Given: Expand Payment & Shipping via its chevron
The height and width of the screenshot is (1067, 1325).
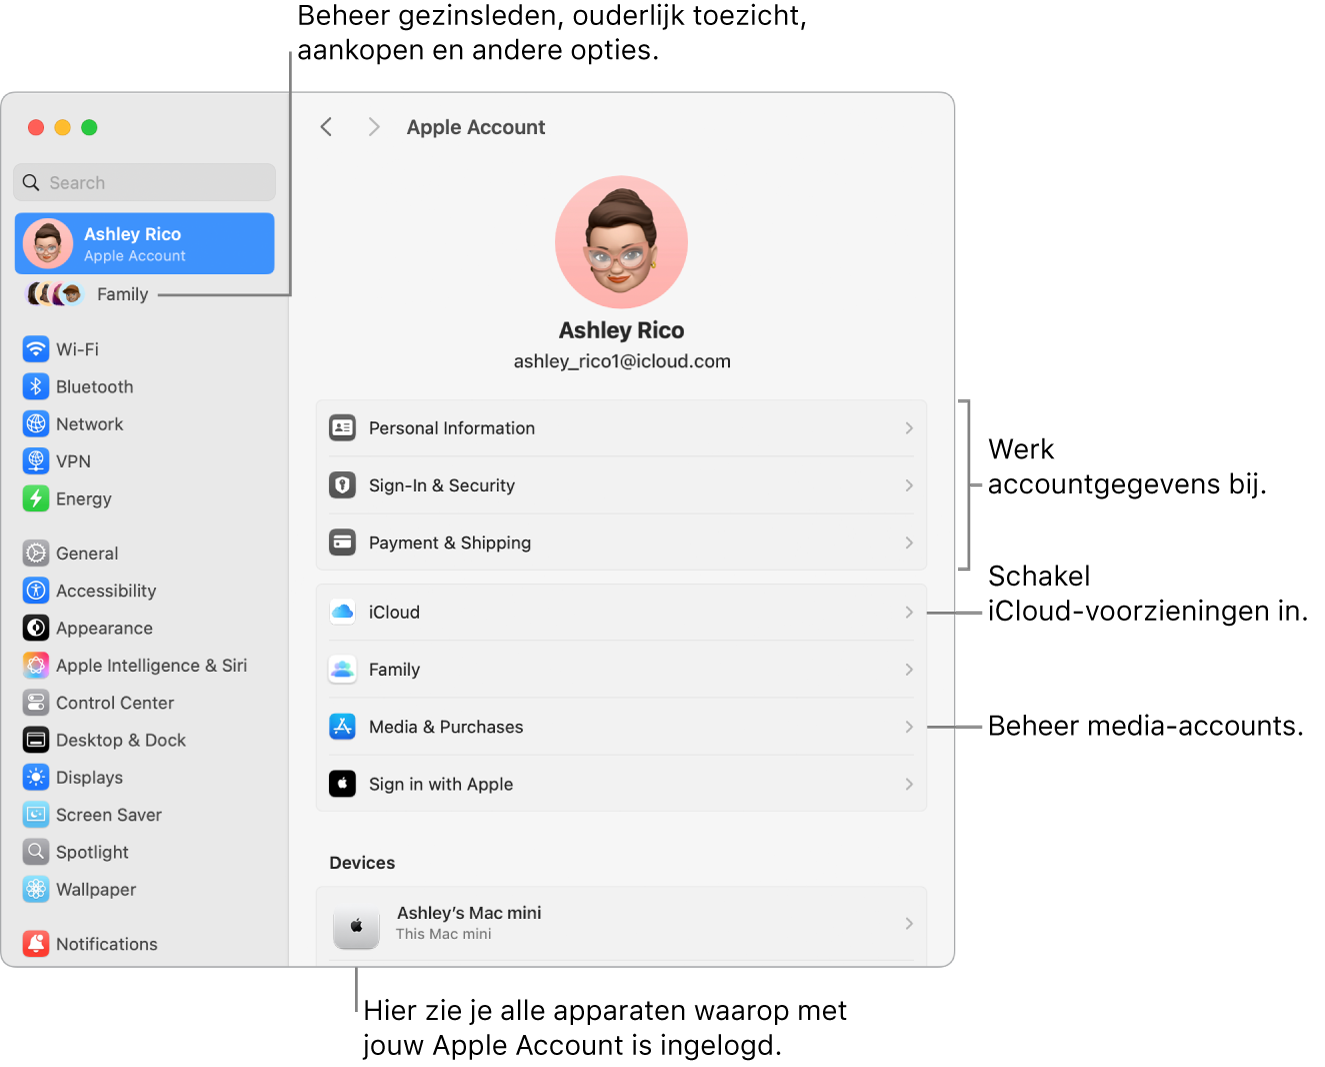Looking at the screenshot, I should pyautogui.click(x=909, y=542).
